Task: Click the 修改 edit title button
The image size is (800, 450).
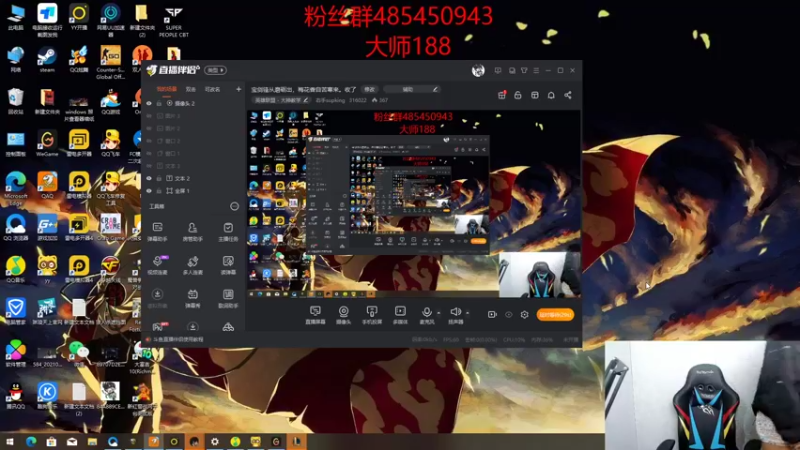Action: 370,89
